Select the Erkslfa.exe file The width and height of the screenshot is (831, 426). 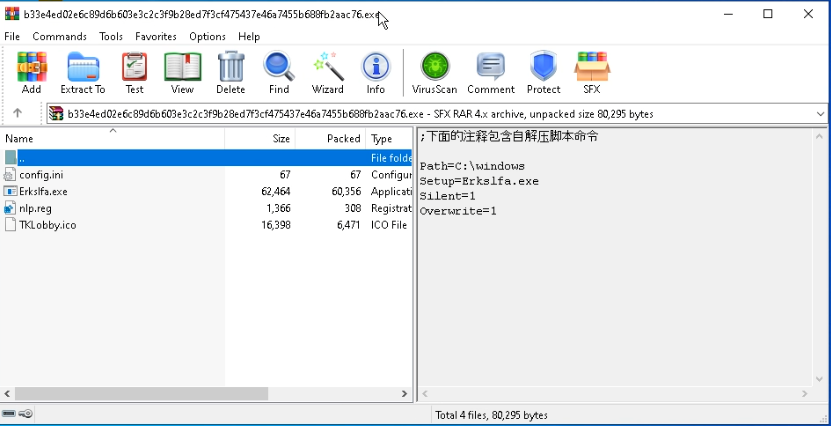click(x=43, y=191)
